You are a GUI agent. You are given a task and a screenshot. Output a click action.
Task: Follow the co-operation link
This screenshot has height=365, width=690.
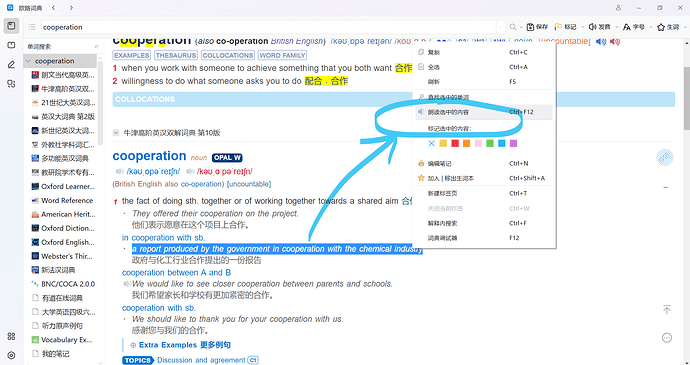pos(202,184)
